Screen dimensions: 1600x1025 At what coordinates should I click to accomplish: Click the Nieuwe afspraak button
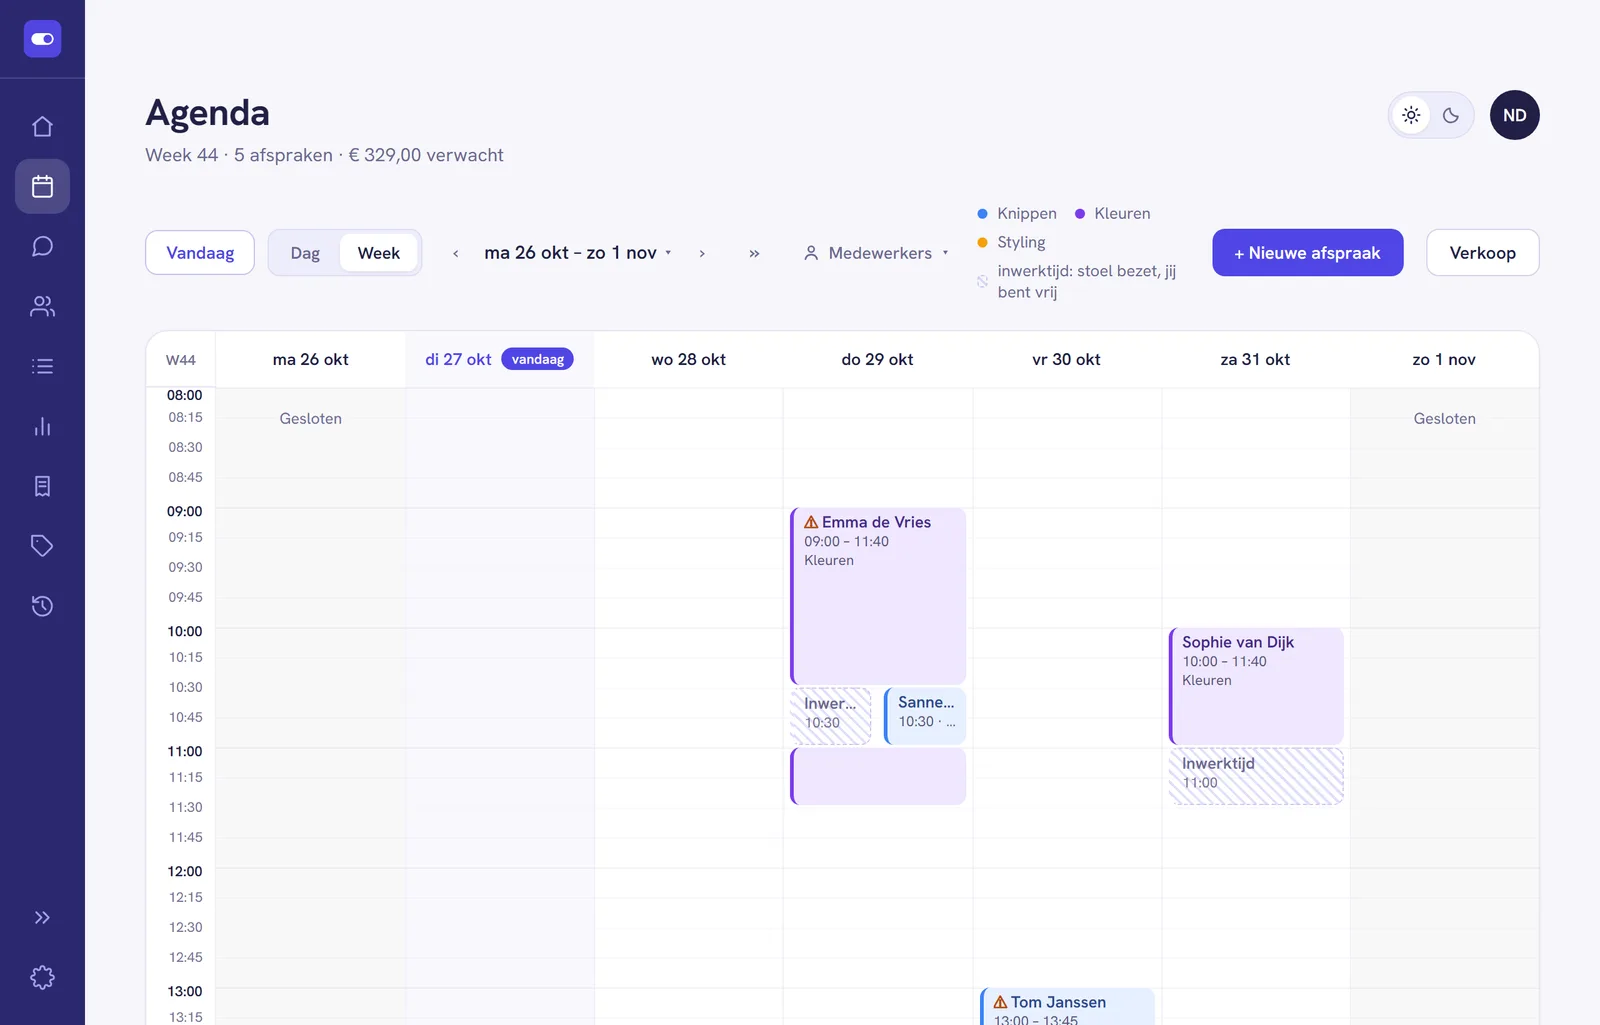[1308, 253]
